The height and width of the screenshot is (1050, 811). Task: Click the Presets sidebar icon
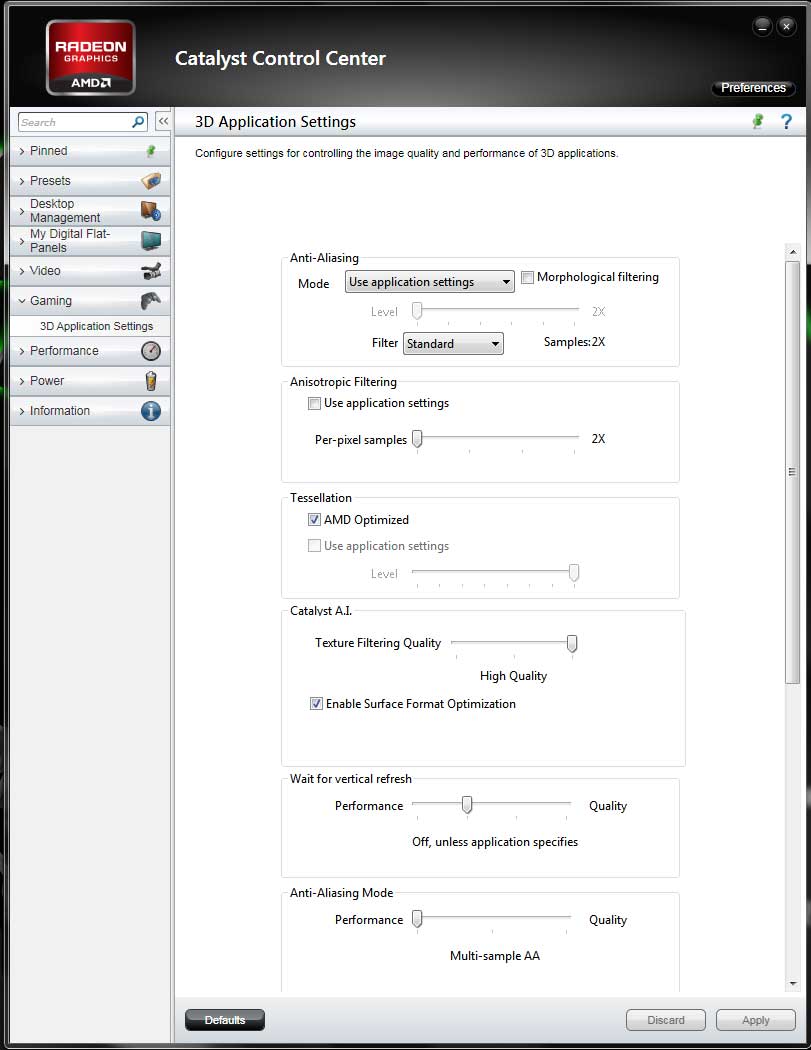point(151,180)
